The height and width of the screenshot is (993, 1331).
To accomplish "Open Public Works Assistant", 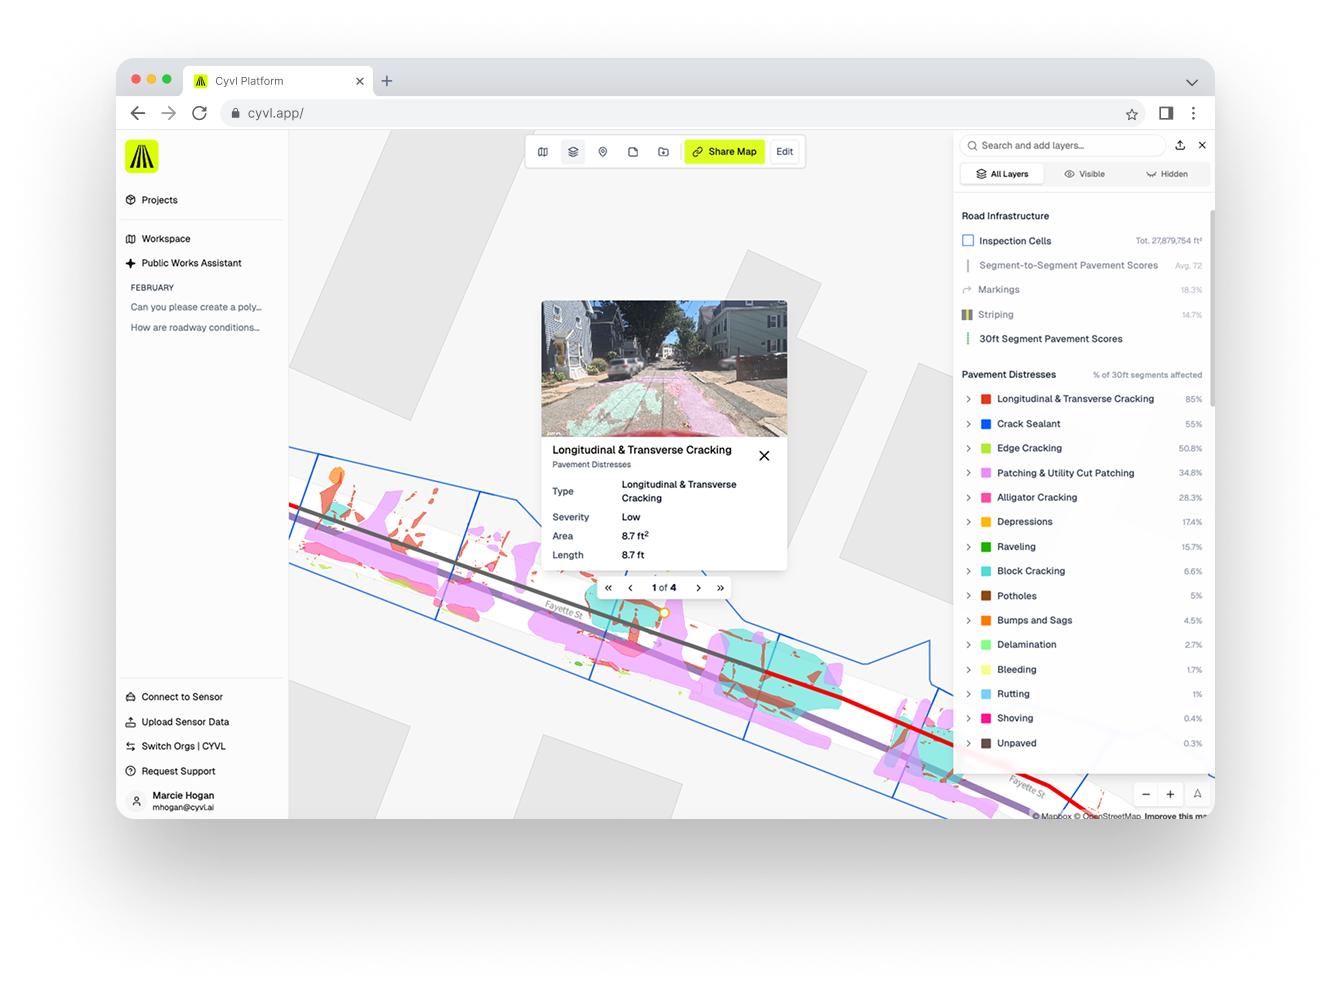I will point(184,263).
